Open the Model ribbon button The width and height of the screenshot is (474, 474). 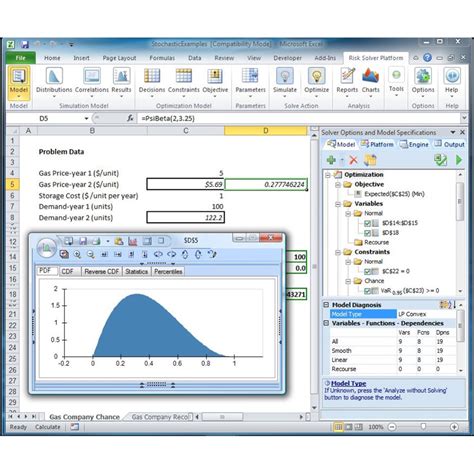tap(19, 83)
